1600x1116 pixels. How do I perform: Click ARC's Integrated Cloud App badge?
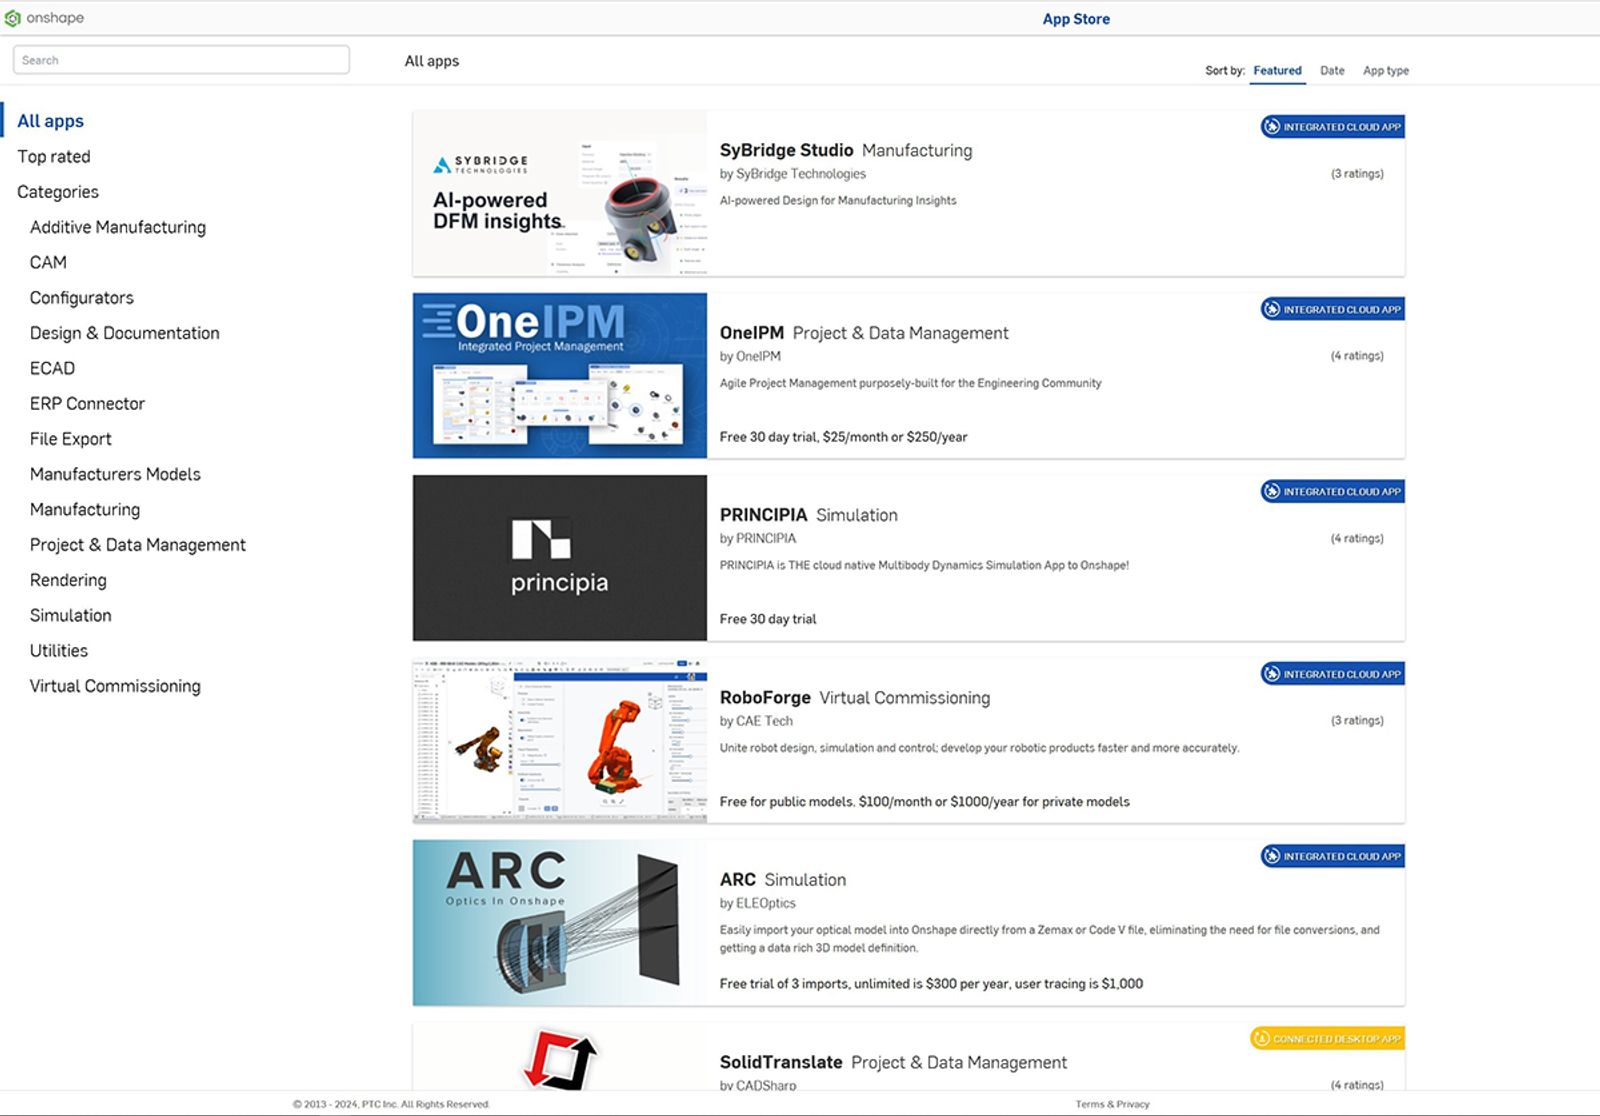[x=1332, y=856]
